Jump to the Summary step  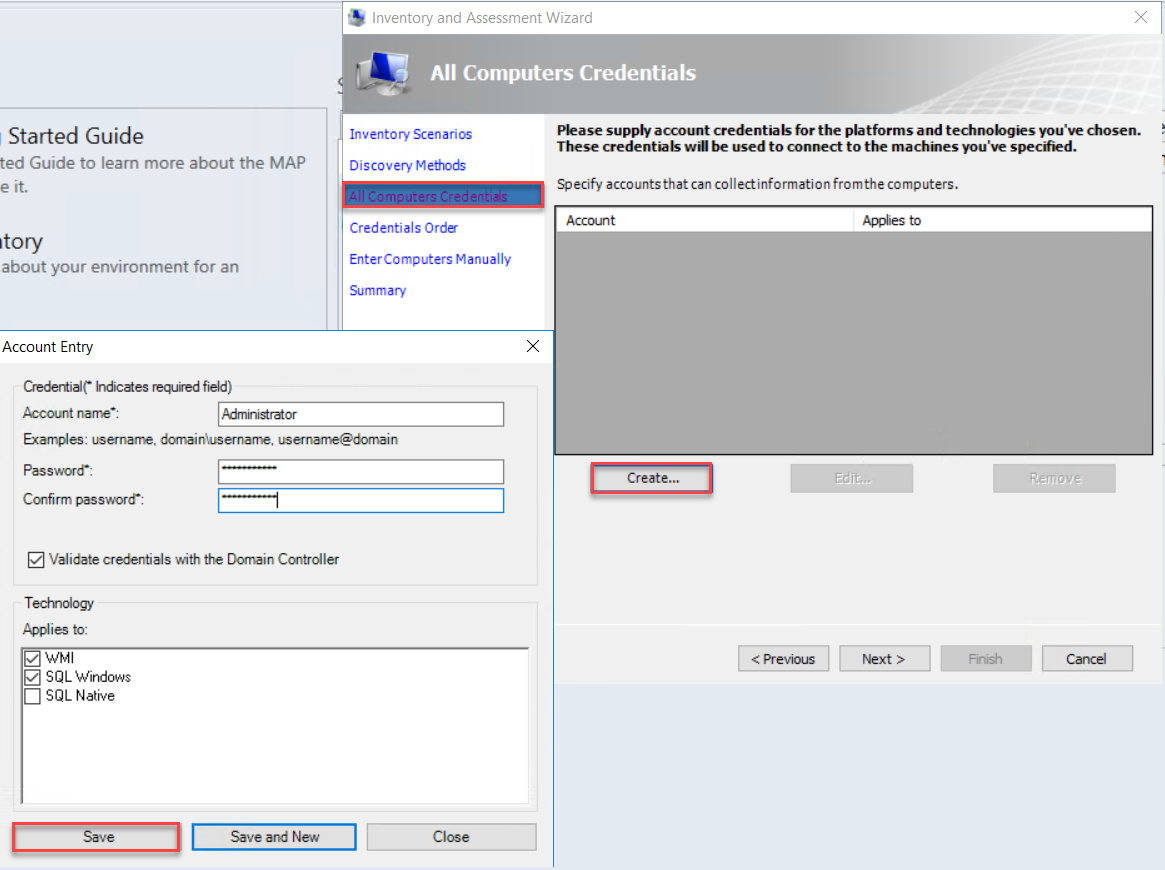click(377, 290)
